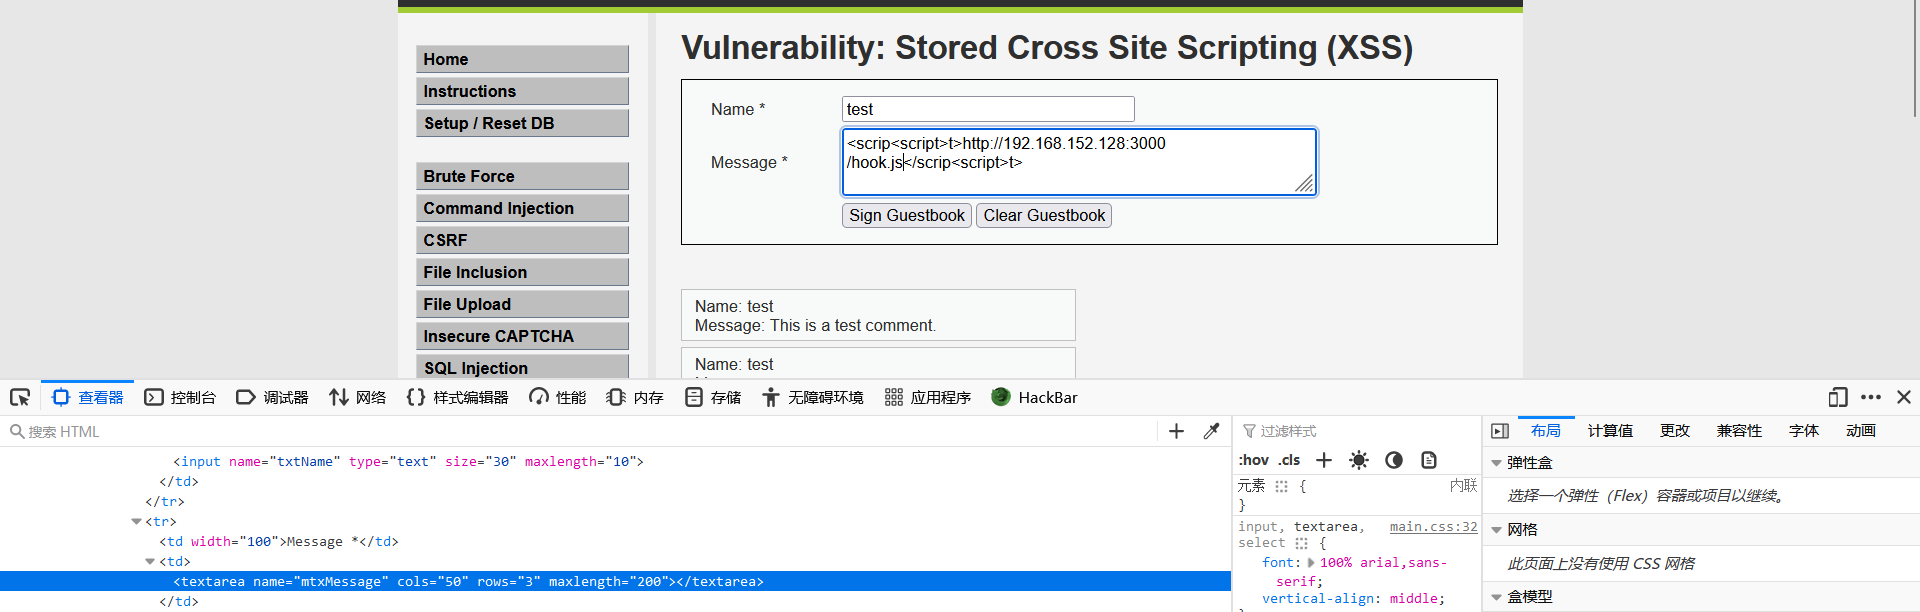This screenshot has height=612, width=1920.
Task: Open the main.css:32 source link
Action: point(1433,527)
